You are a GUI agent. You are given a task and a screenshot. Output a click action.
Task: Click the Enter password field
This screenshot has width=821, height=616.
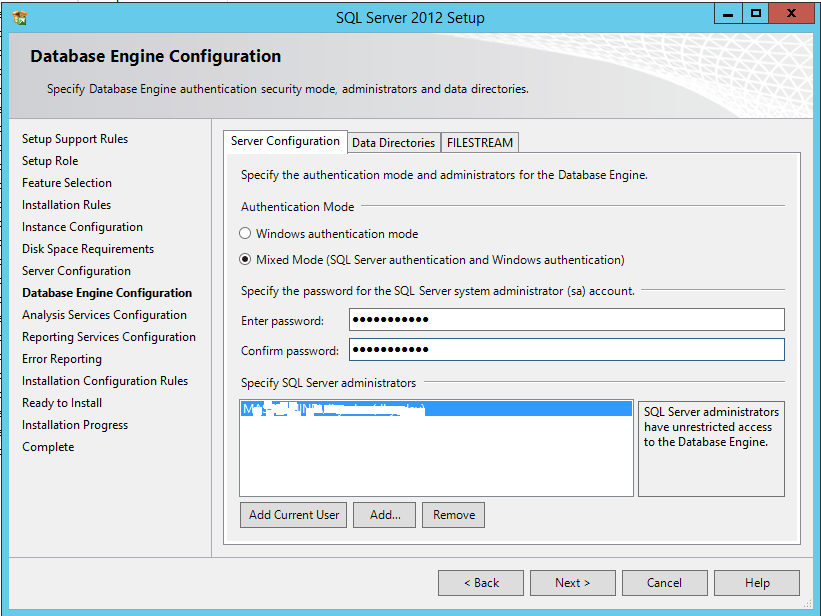pyautogui.click(x=566, y=320)
